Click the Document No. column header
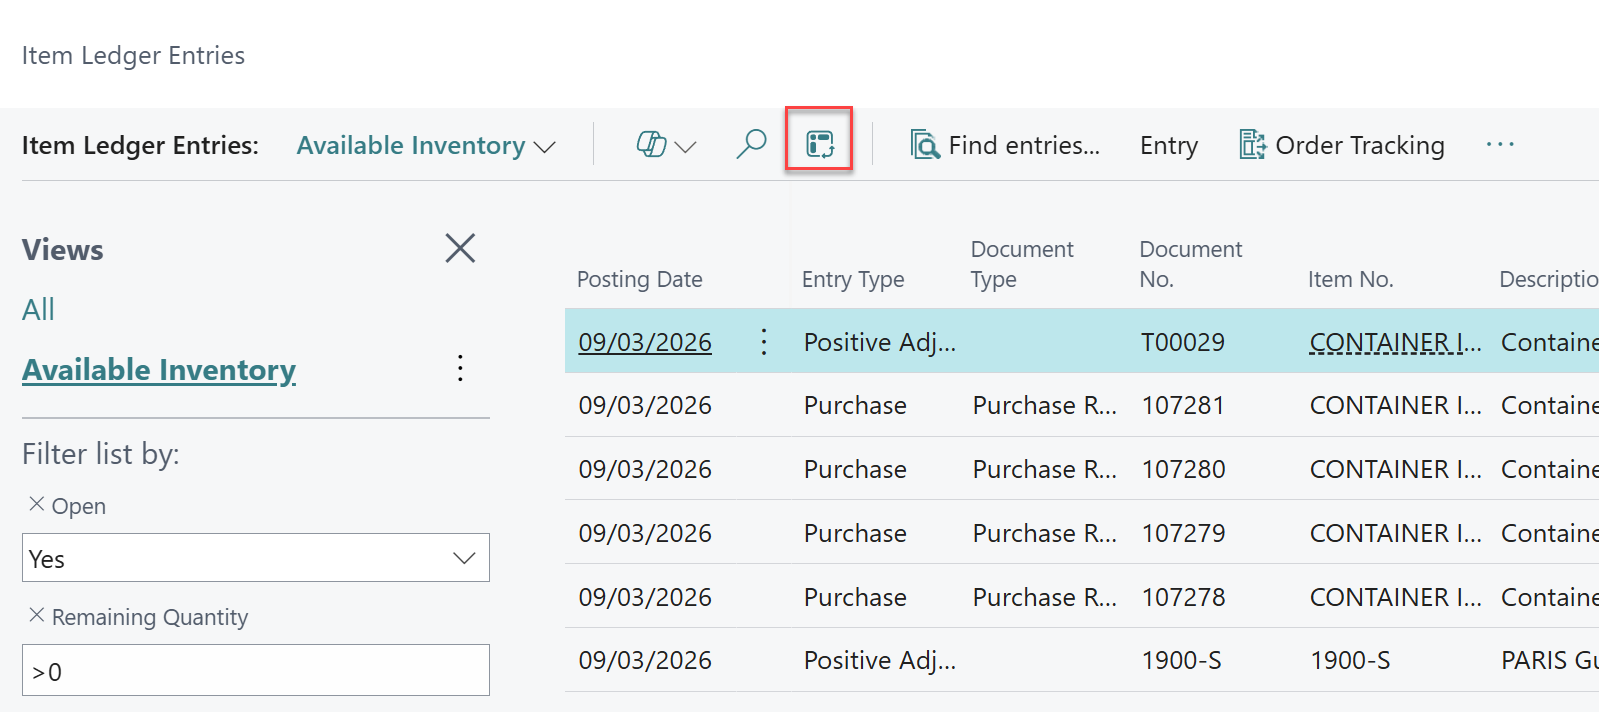Screen dimensions: 1599x712 (x=1190, y=264)
